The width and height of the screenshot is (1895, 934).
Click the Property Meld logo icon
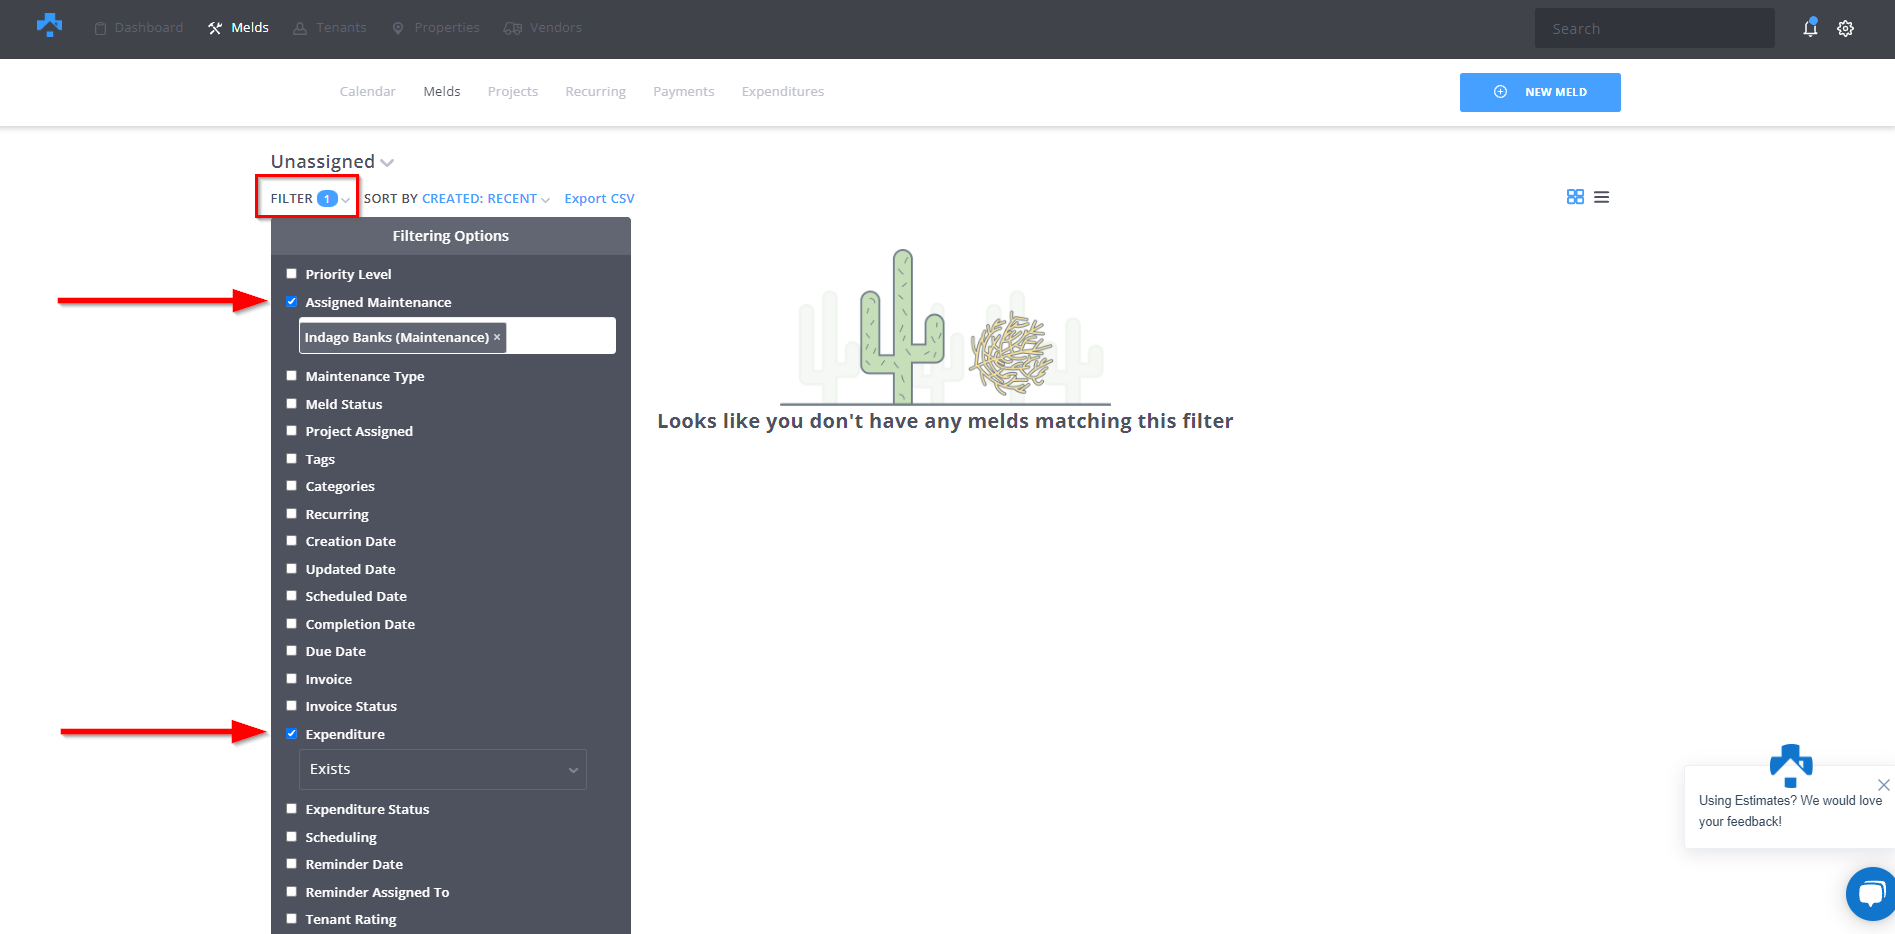click(x=49, y=26)
